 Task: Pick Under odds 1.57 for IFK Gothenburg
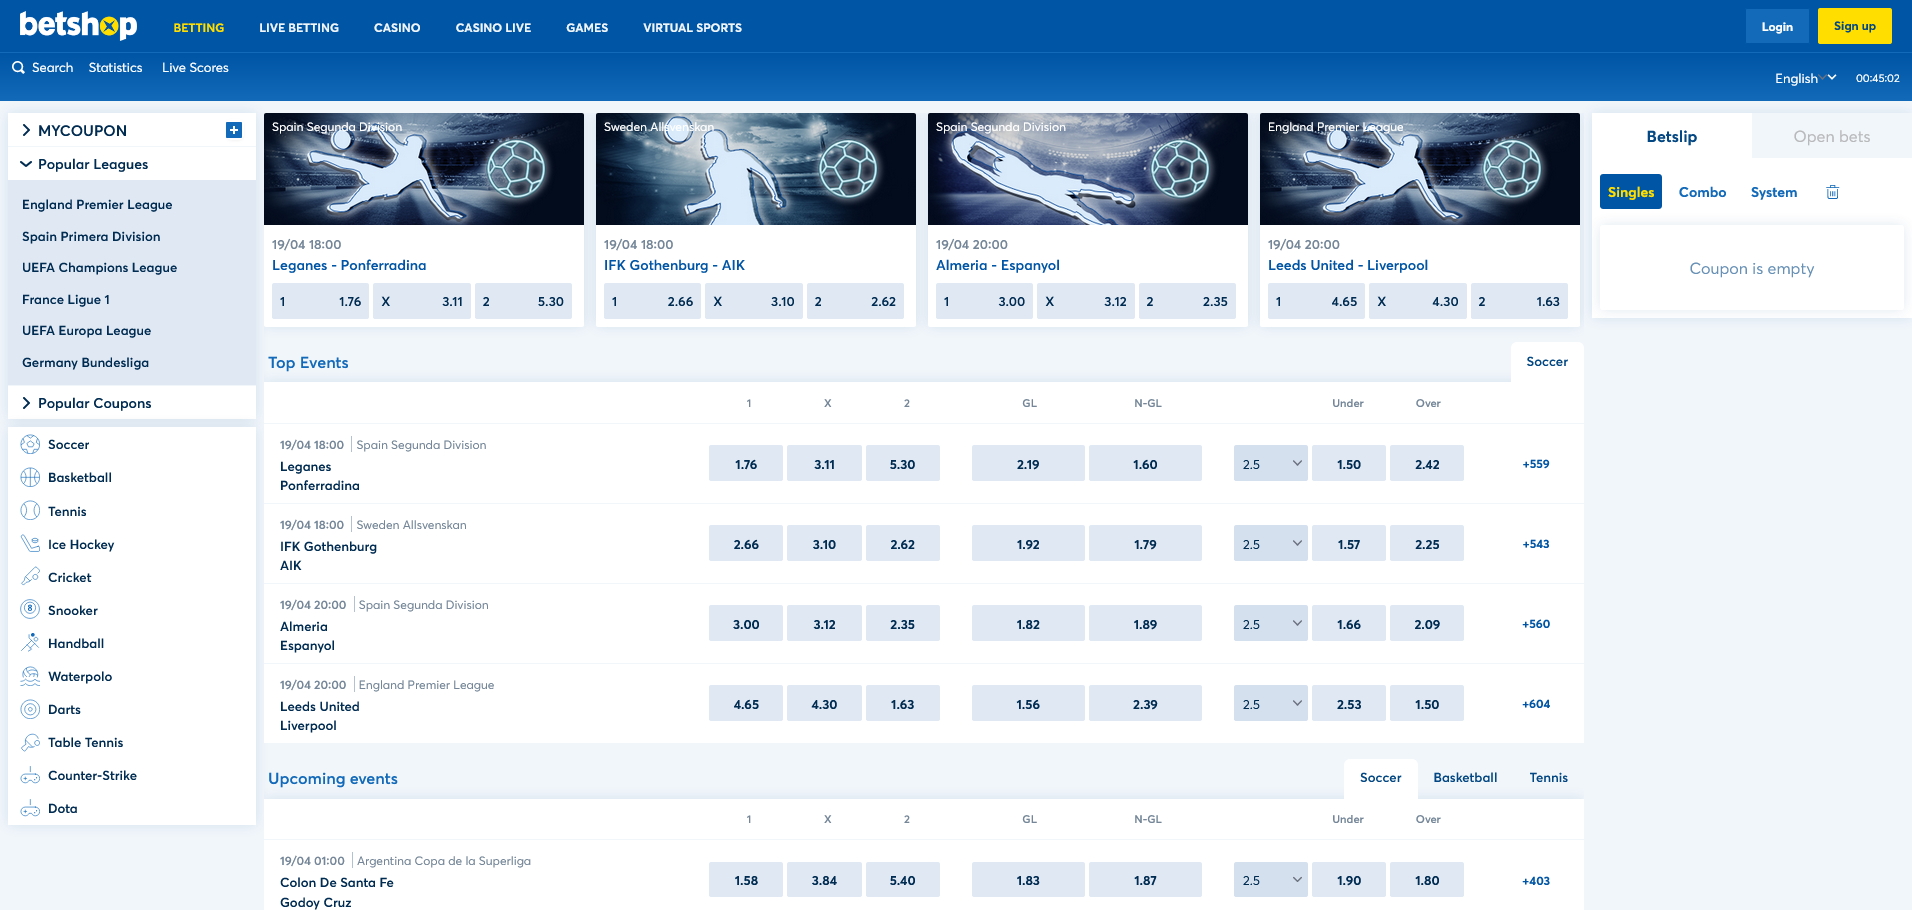point(1349,544)
